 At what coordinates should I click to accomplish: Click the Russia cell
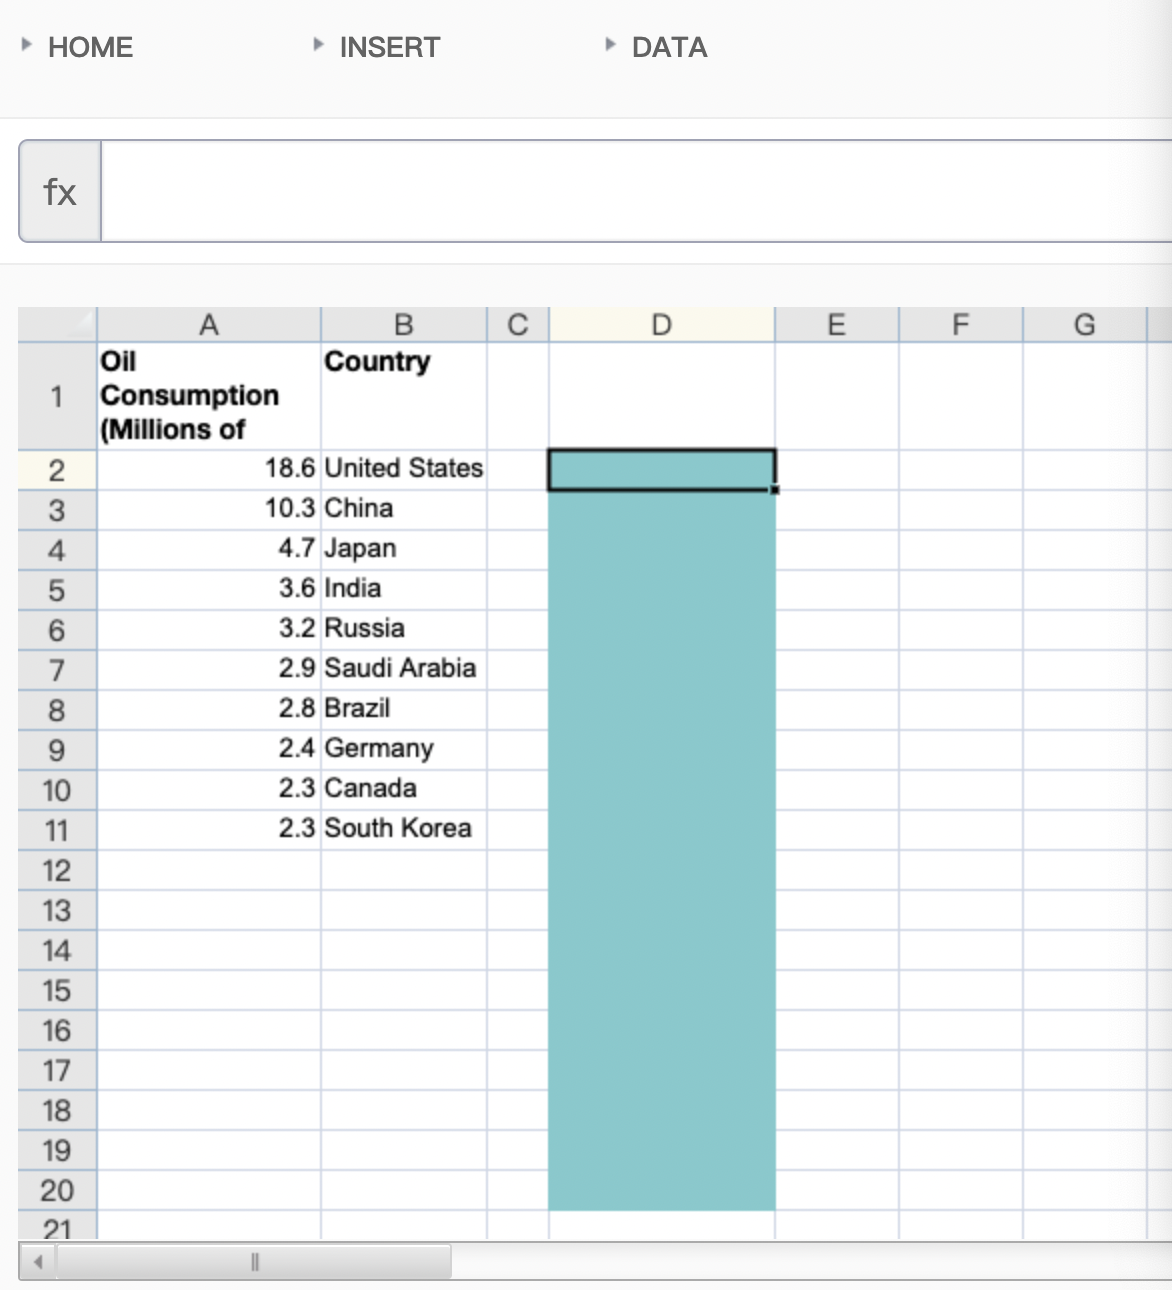(x=404, y=630)
